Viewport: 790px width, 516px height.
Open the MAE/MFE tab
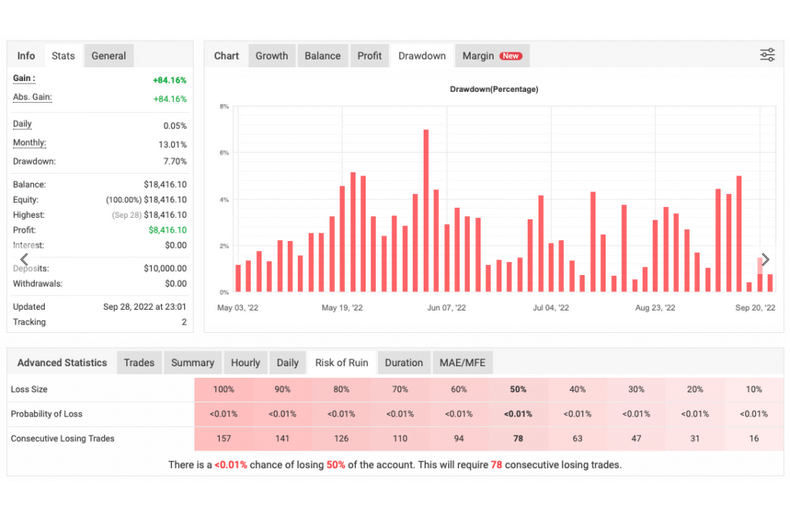pyautogui.click(x=463, y=363)
